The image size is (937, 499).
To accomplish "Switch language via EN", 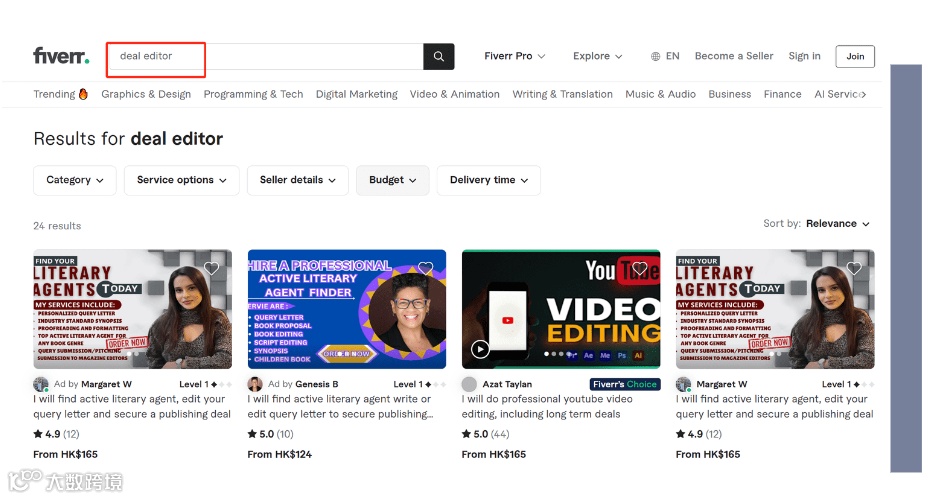I will [672, 56].
